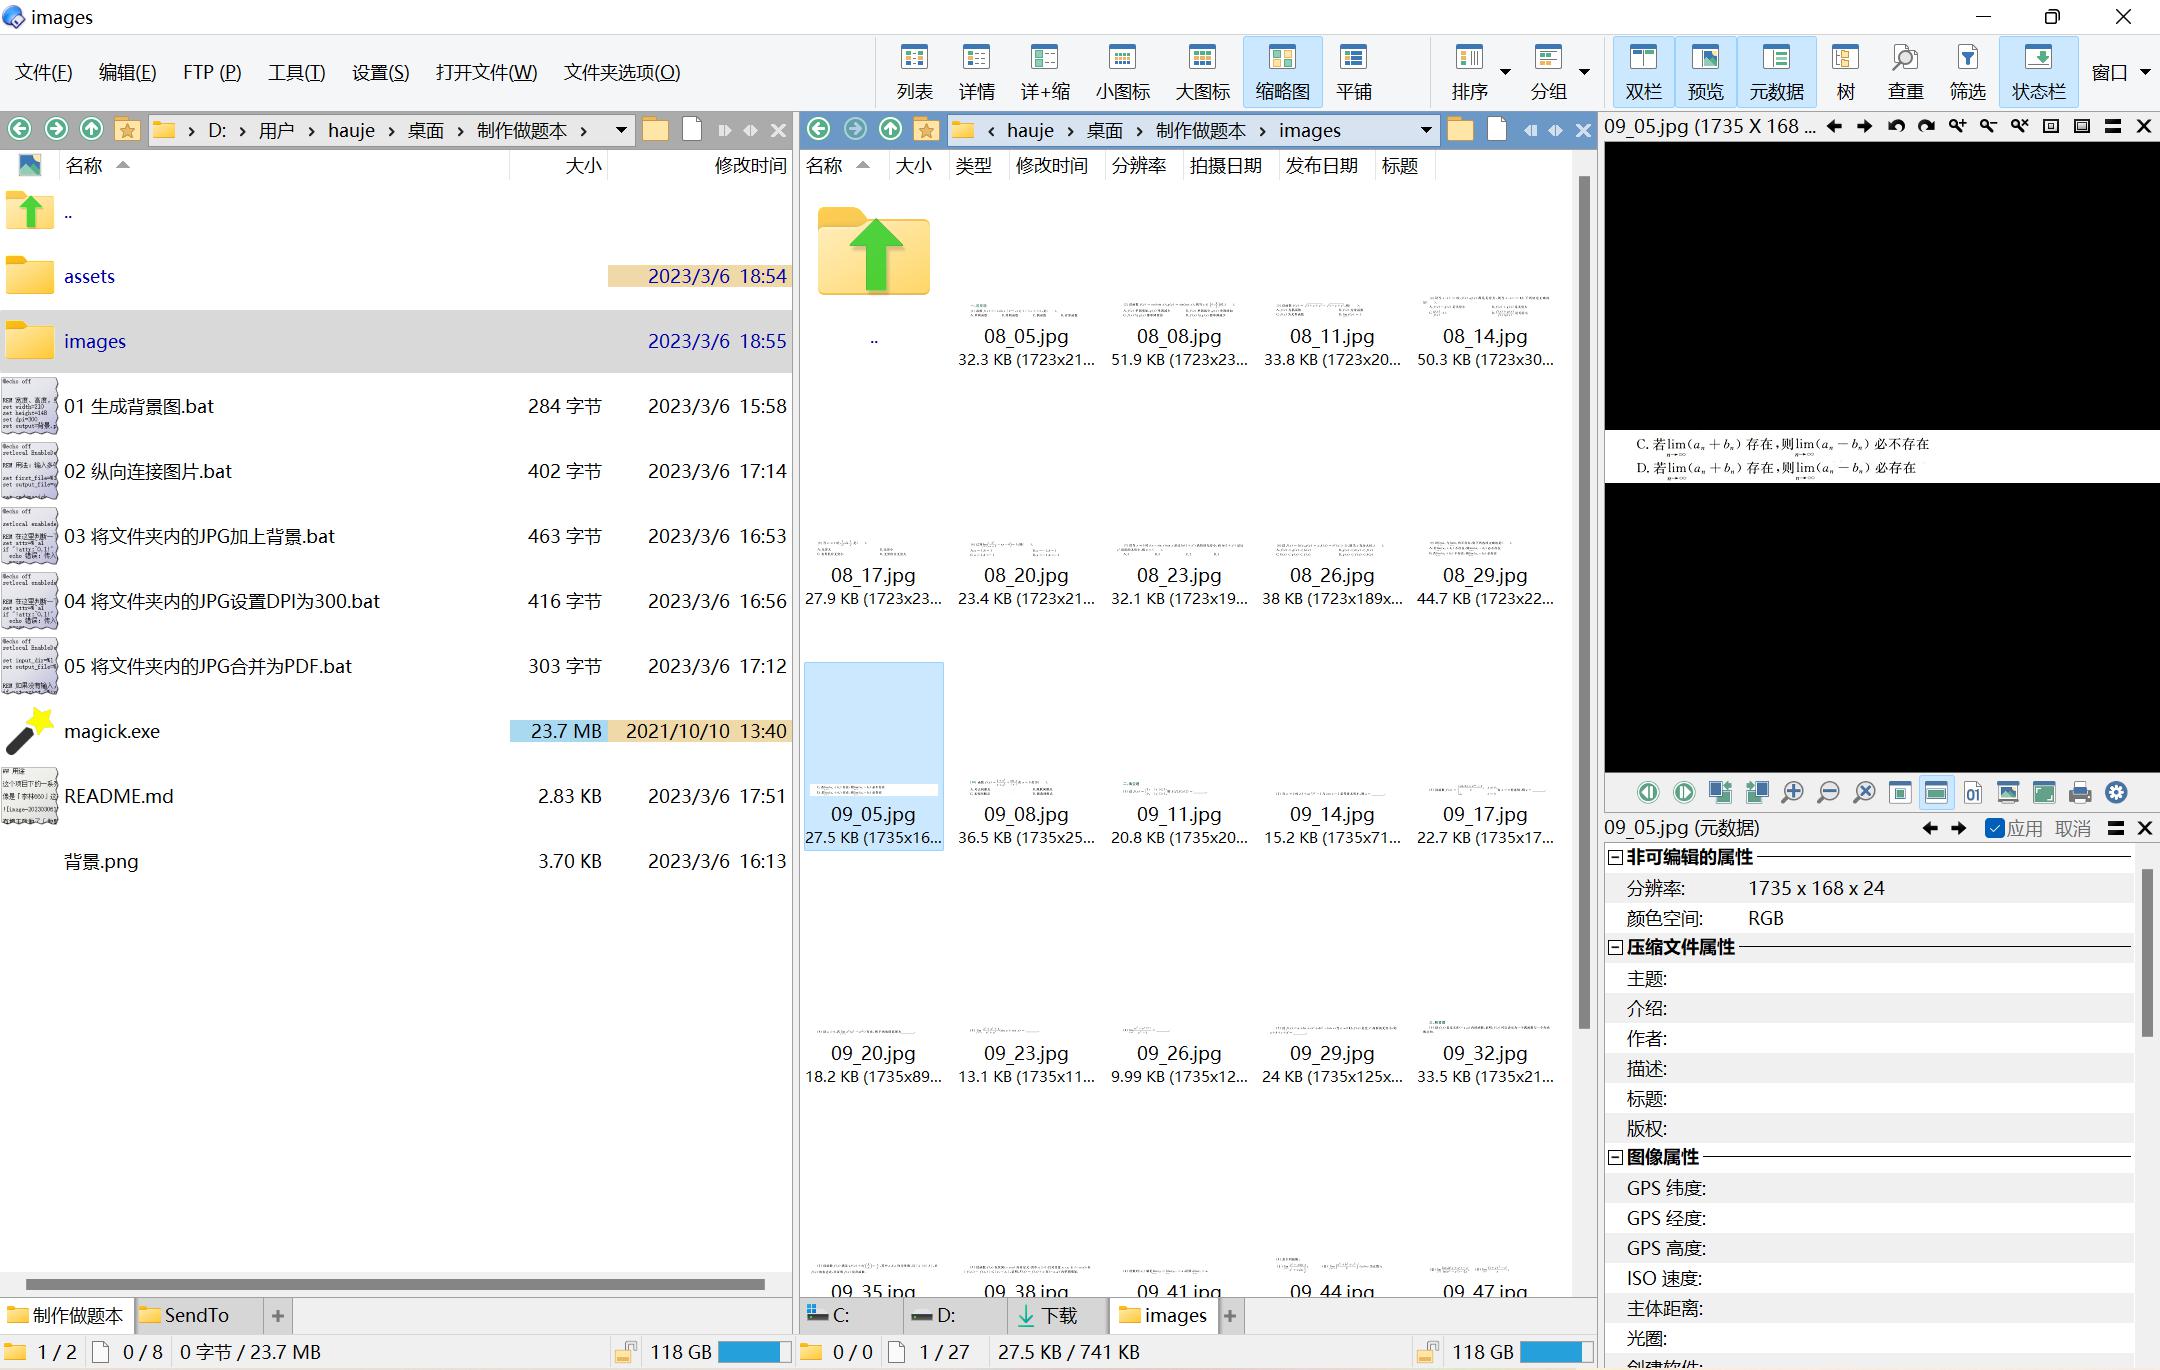Open the 排序 sort dropdown arrow
Screen dimensions: 2160x1370
click(1505, 72)
